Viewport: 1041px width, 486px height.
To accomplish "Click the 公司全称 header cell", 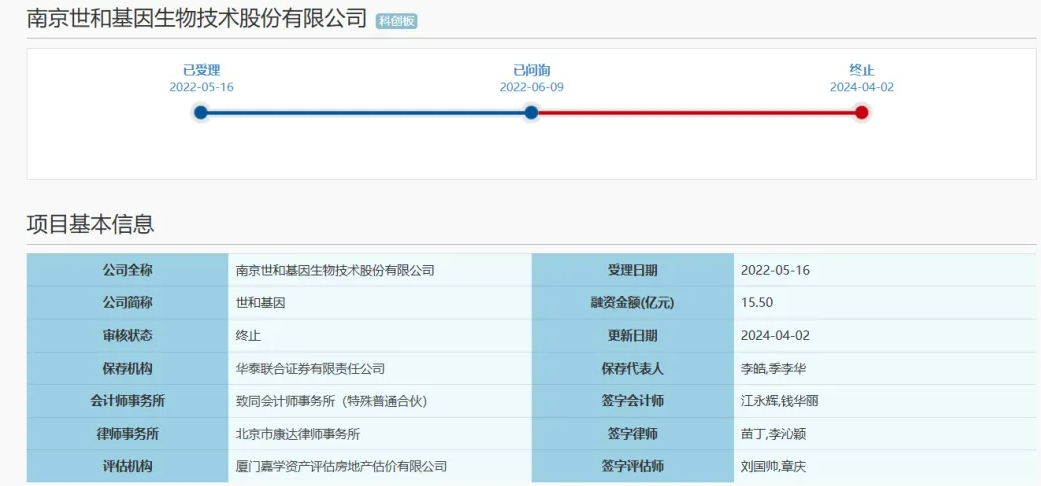I will coord(127,270).
